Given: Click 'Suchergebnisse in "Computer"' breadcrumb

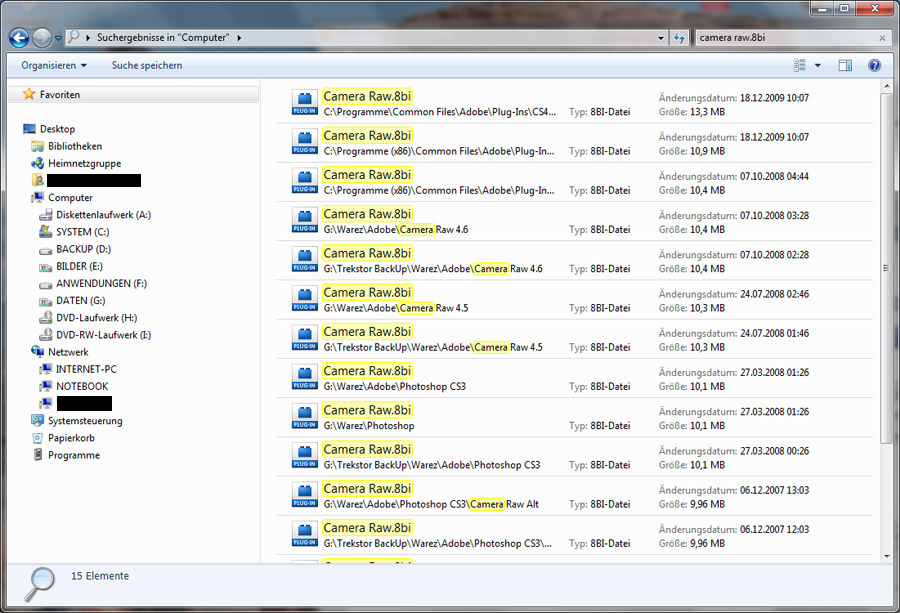Looking at the screenshot, I should tap(162, 38).
